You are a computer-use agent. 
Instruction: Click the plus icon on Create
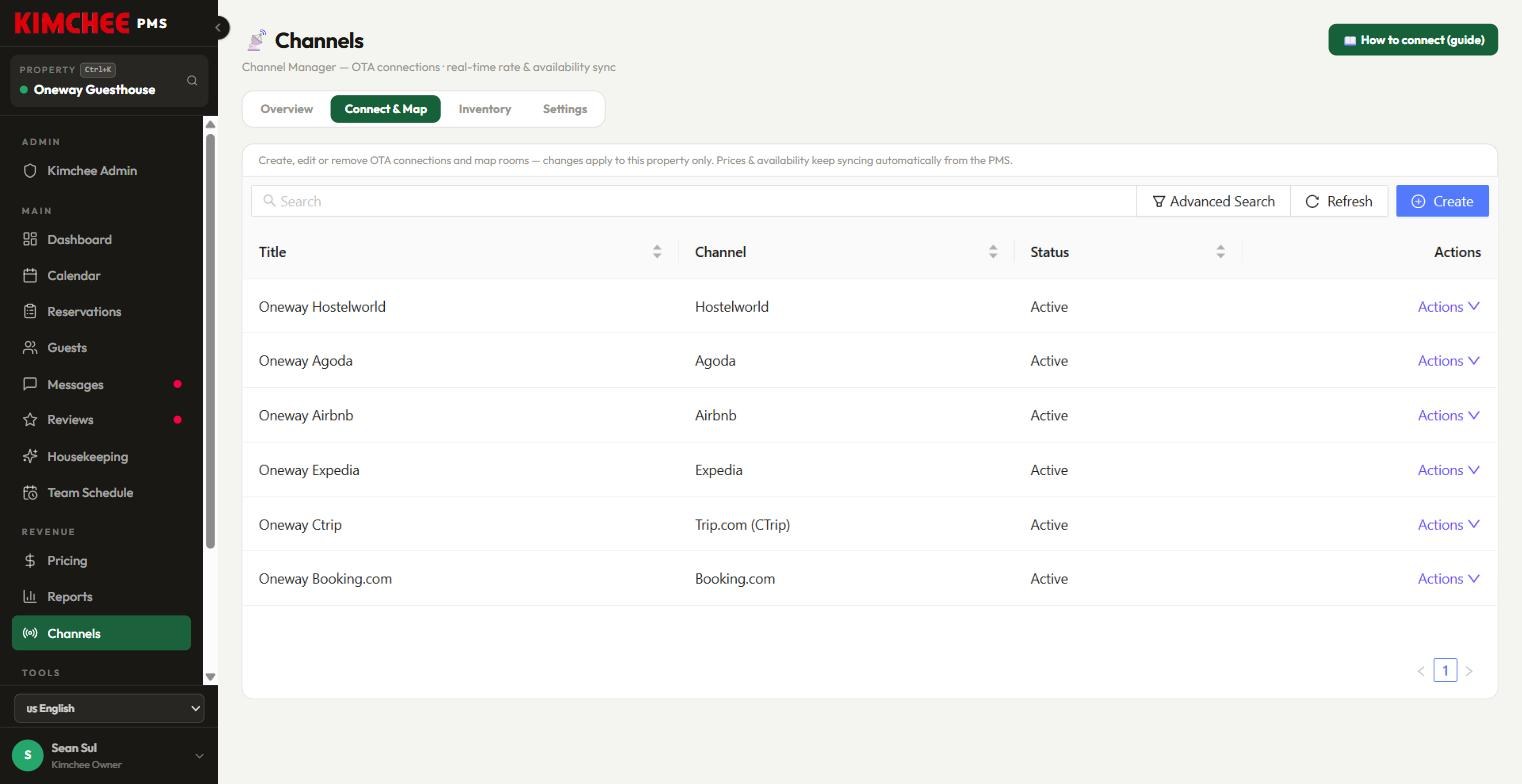1418,201
